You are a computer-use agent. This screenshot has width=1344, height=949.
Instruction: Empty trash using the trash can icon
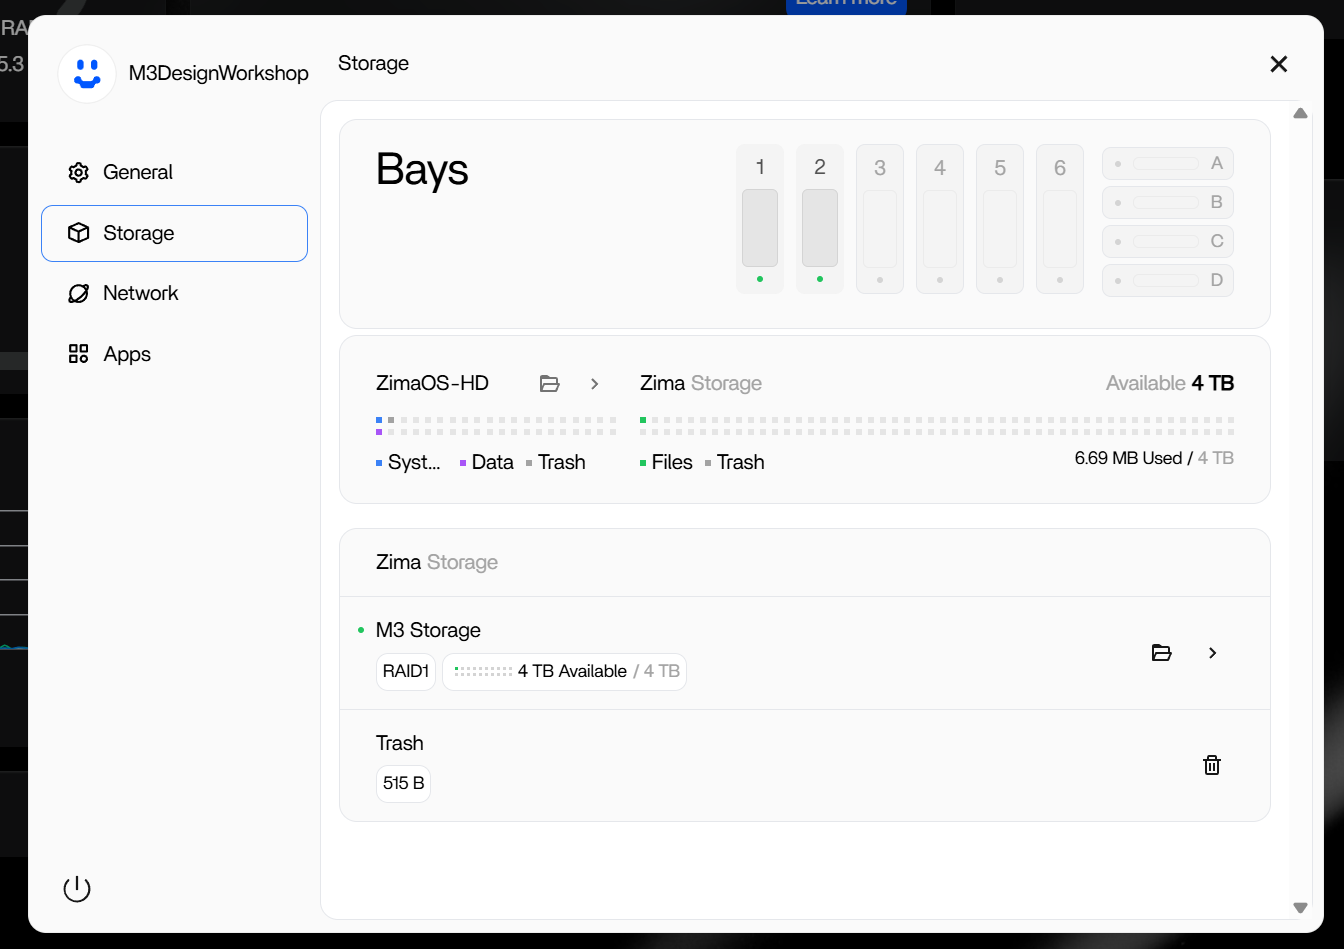pos(1211,766)
